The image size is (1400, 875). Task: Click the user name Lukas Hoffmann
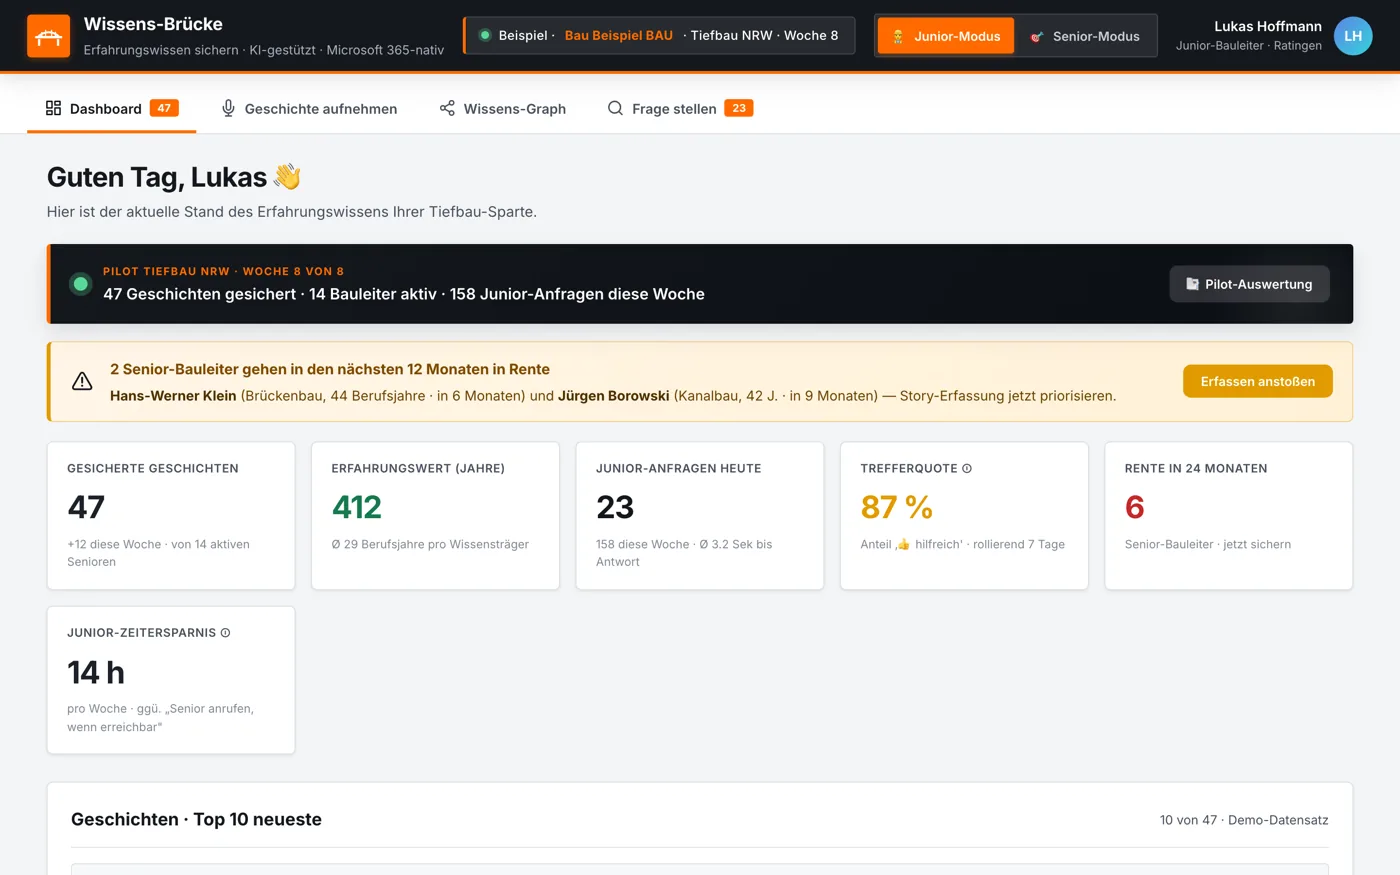click(x=1268, y=26)
